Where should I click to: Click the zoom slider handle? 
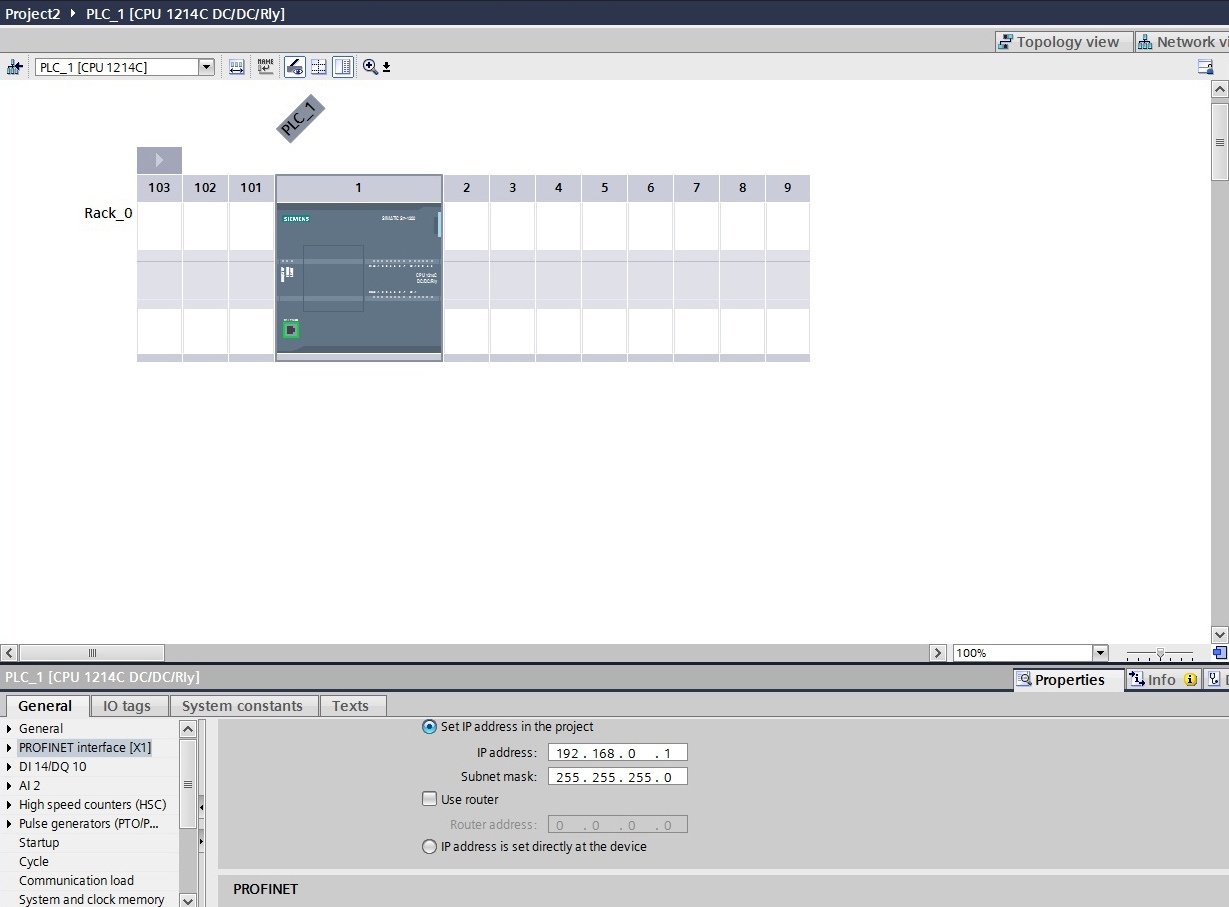(x=1159, y=653)
